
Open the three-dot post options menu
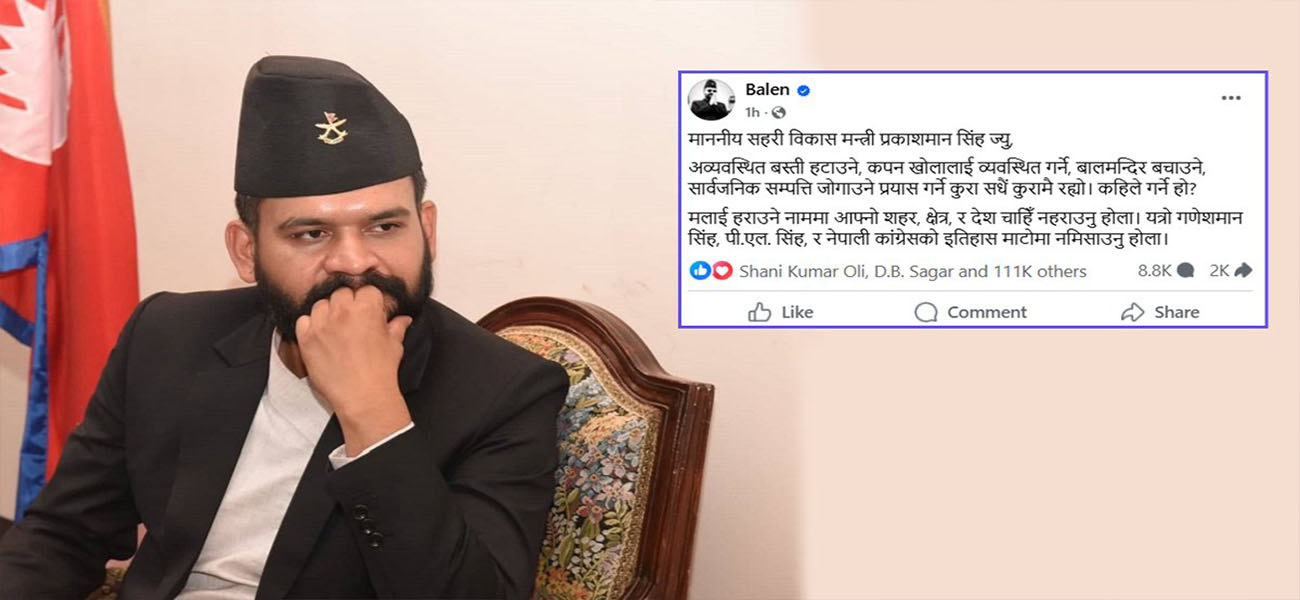point(1231,98)
